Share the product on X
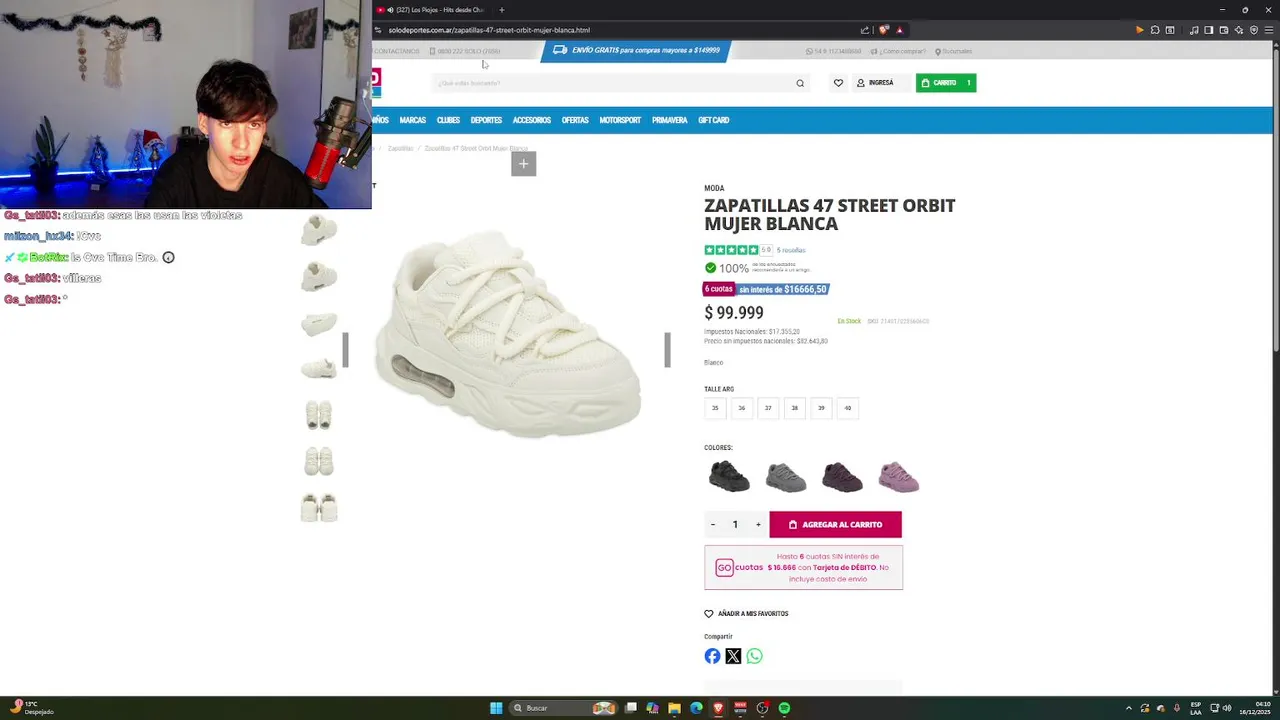The height and width of the screenshot is (720, 1280). tap(733, 656)
